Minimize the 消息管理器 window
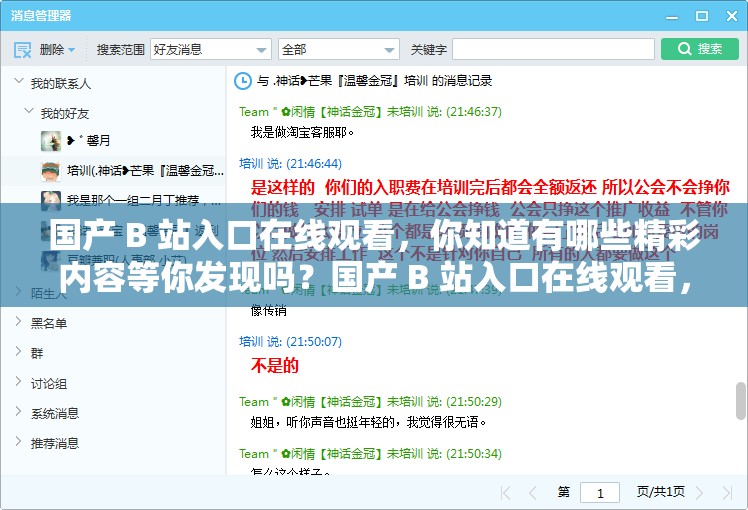This screenshot has width=748, height=510. point(672,16)
